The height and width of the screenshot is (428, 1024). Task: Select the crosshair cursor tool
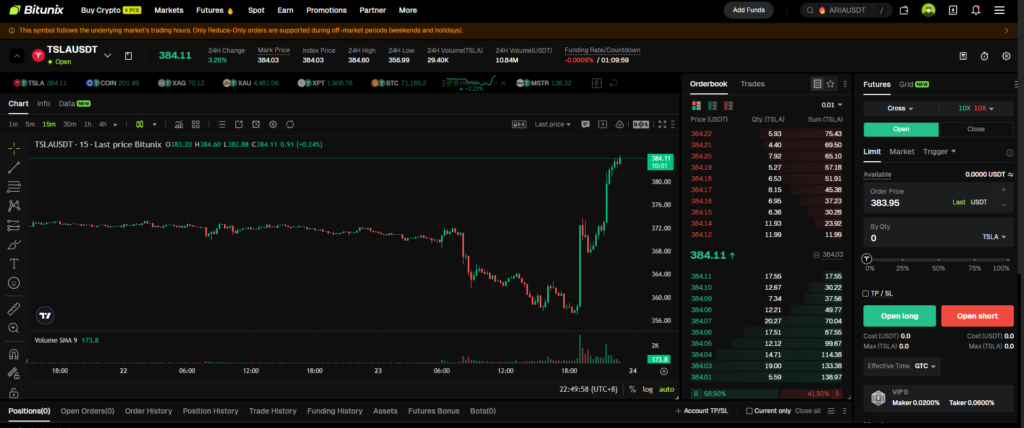(x=14, y=148)
